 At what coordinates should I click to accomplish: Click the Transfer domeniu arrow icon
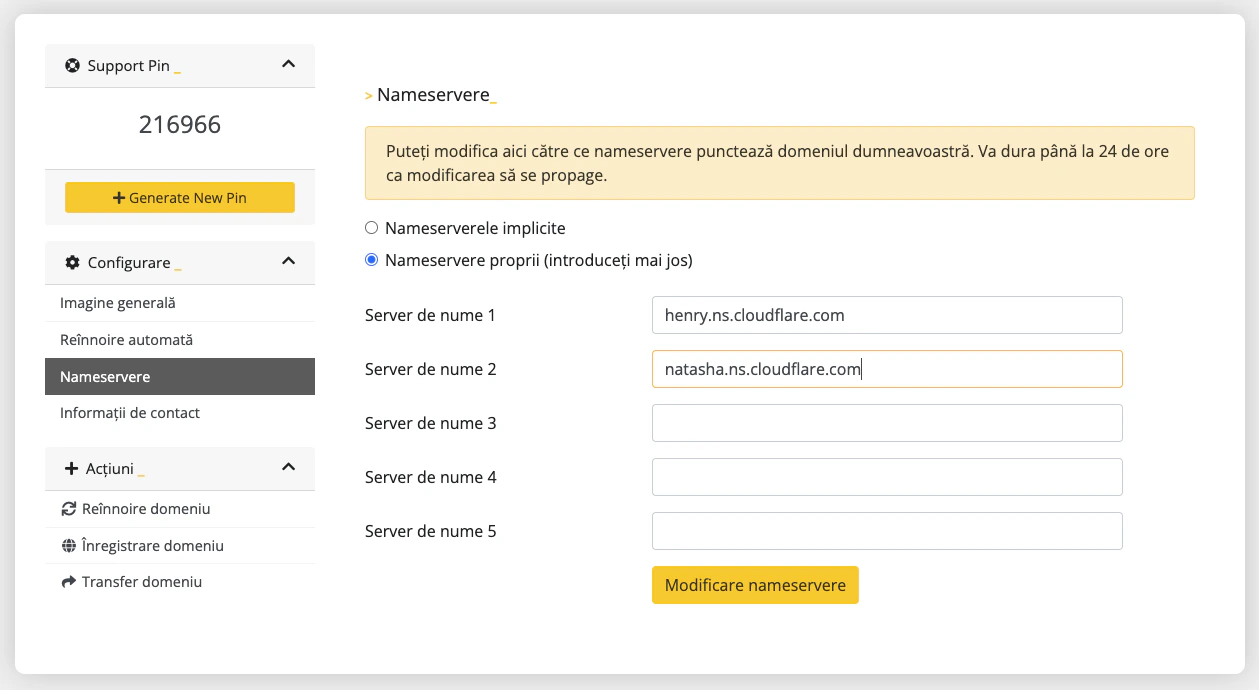pyautogui.click(x=69, y=582)
